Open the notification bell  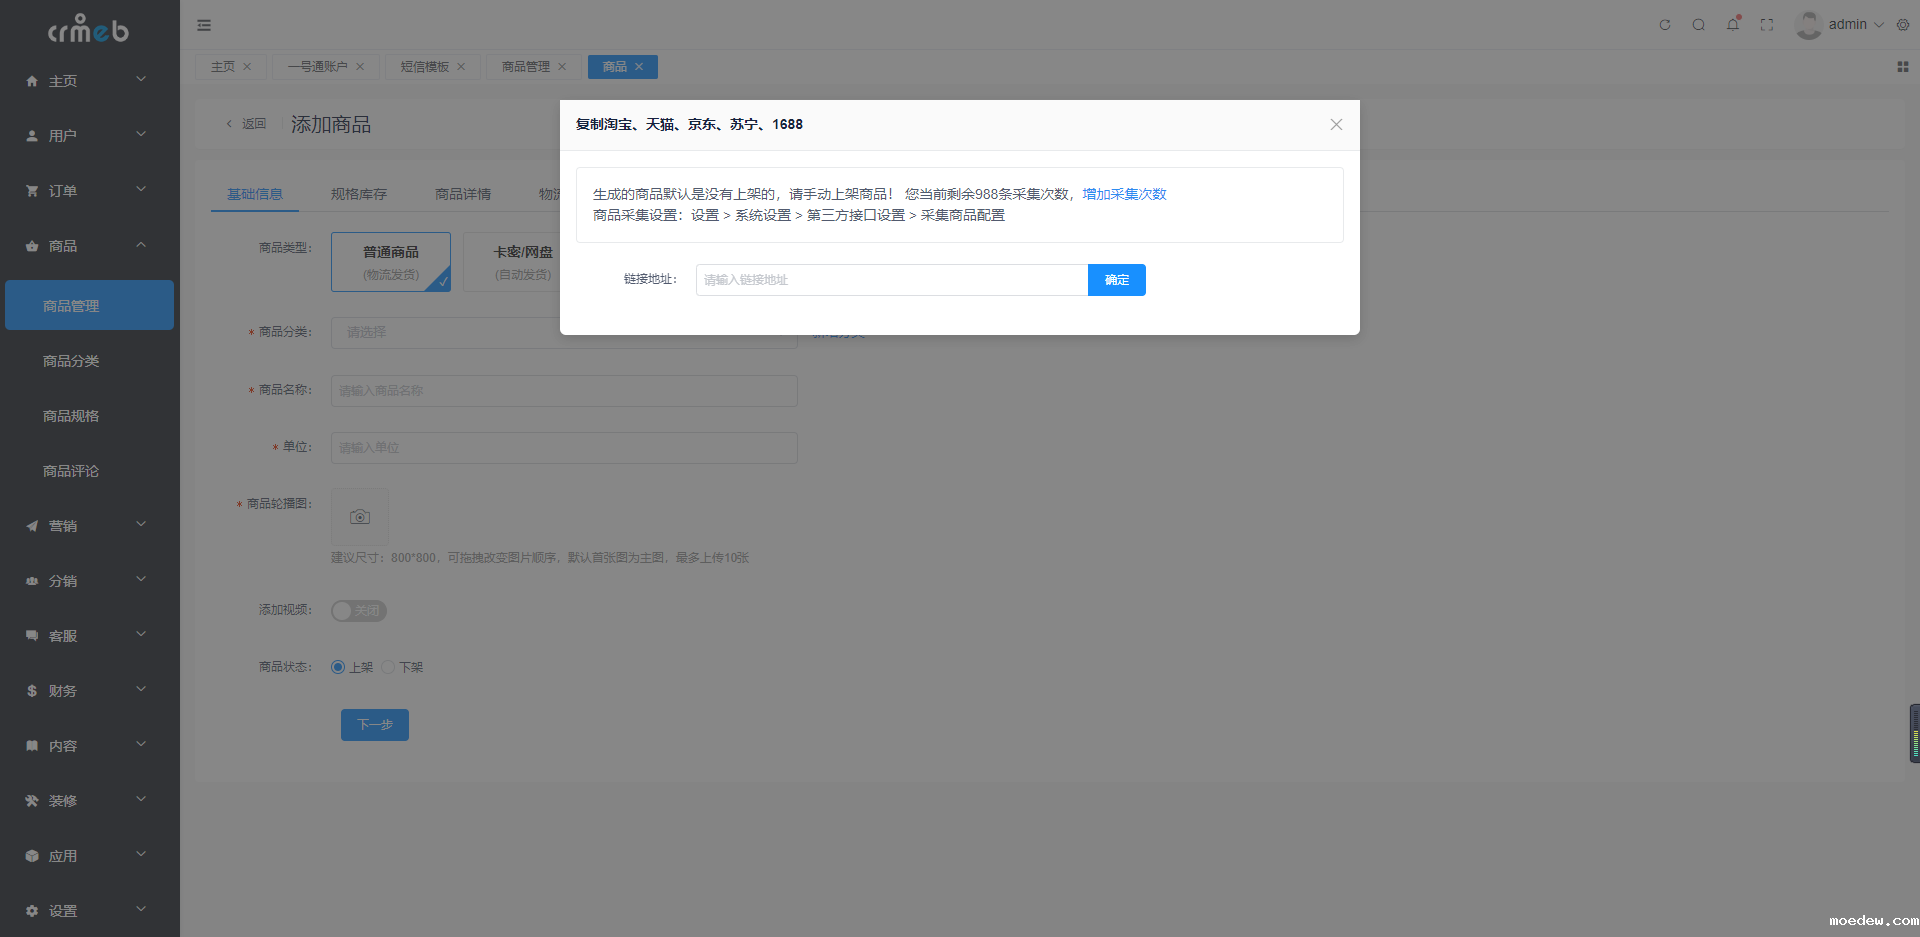[1732, 25]
